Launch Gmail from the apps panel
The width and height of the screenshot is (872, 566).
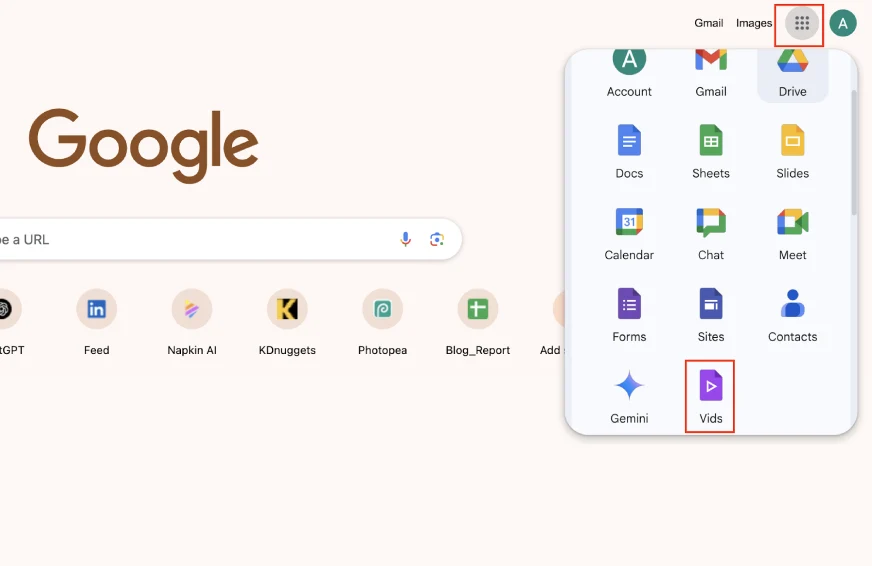click(711, 75)
